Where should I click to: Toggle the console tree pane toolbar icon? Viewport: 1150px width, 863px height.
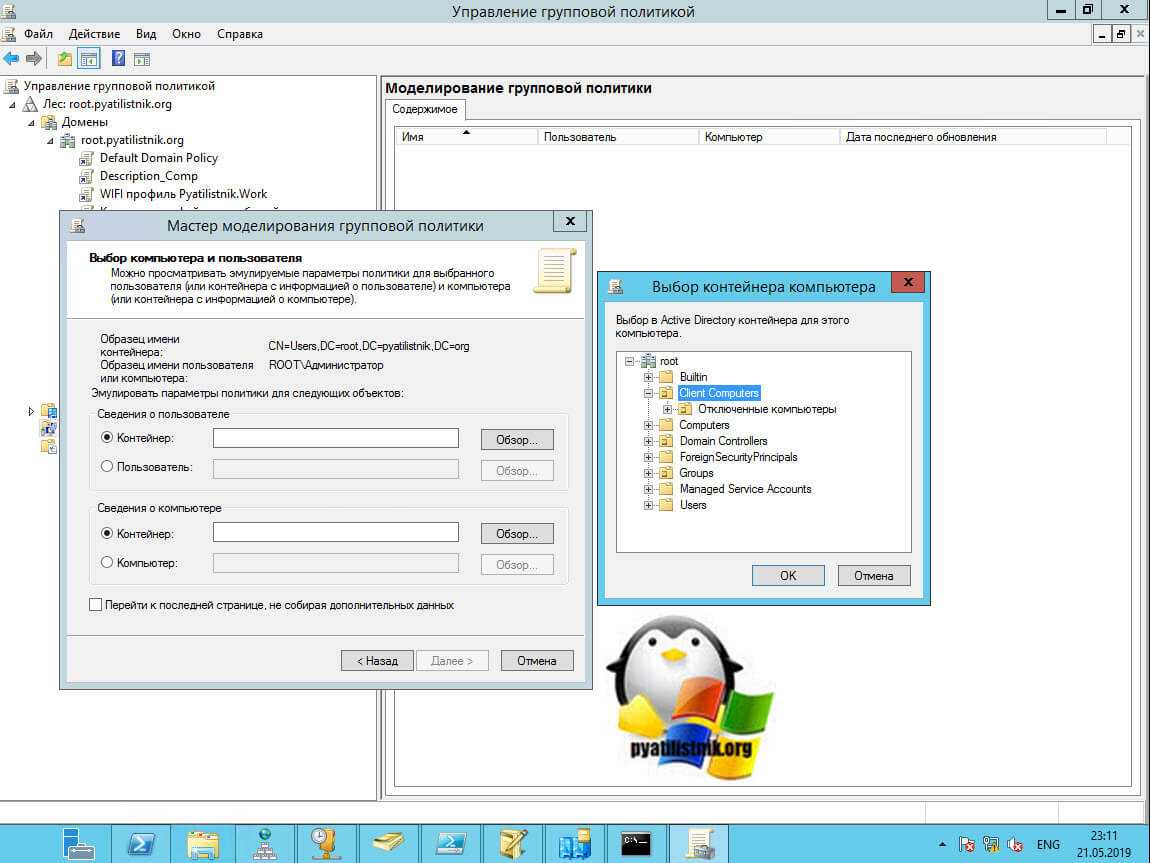pyautogui.click(x=89, y=58)
